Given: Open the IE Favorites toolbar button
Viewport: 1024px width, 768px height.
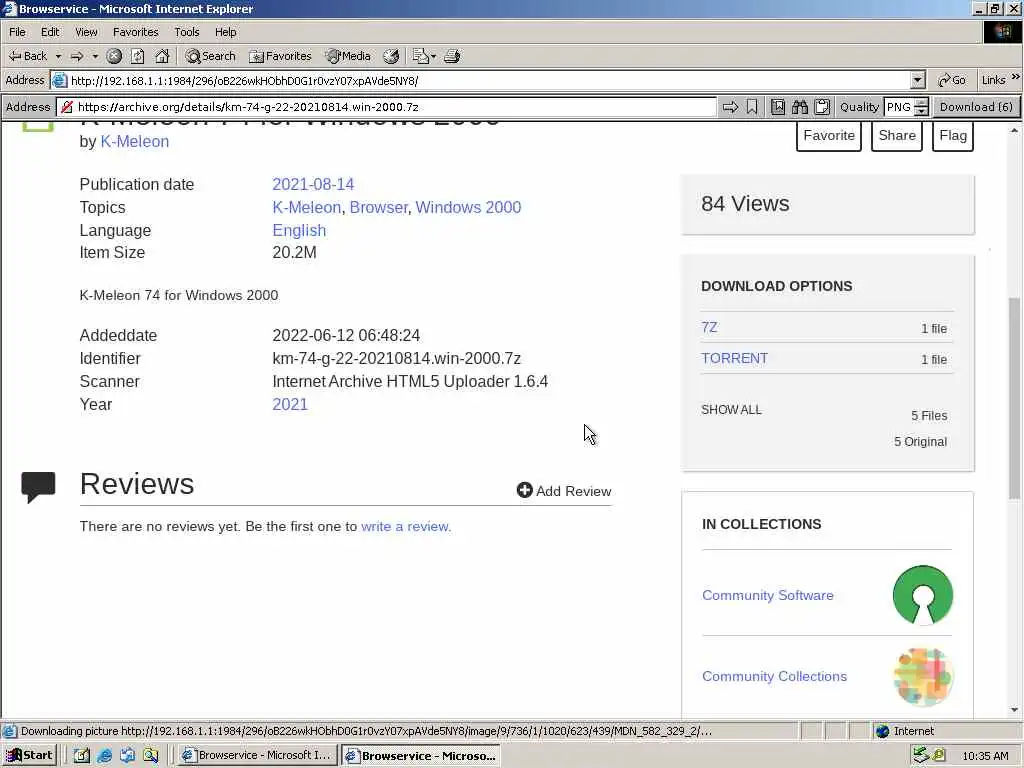Looking at the screenshot, I should pyautogui.click(x=281, y=56).
